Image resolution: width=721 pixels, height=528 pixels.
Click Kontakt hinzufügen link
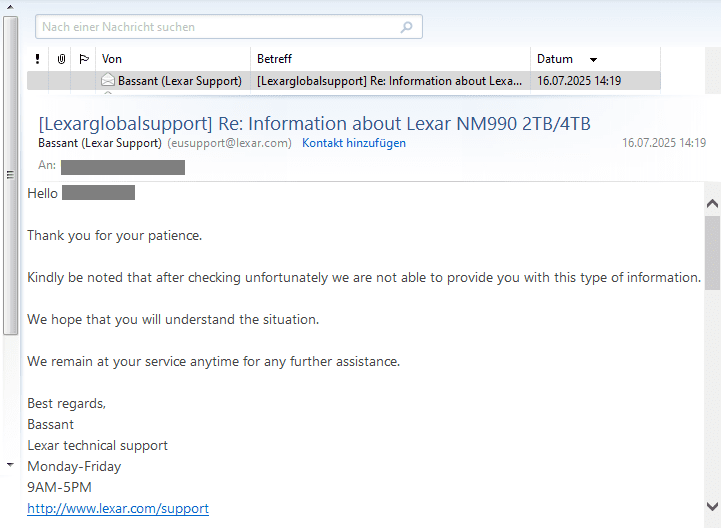tap(354, 143)
